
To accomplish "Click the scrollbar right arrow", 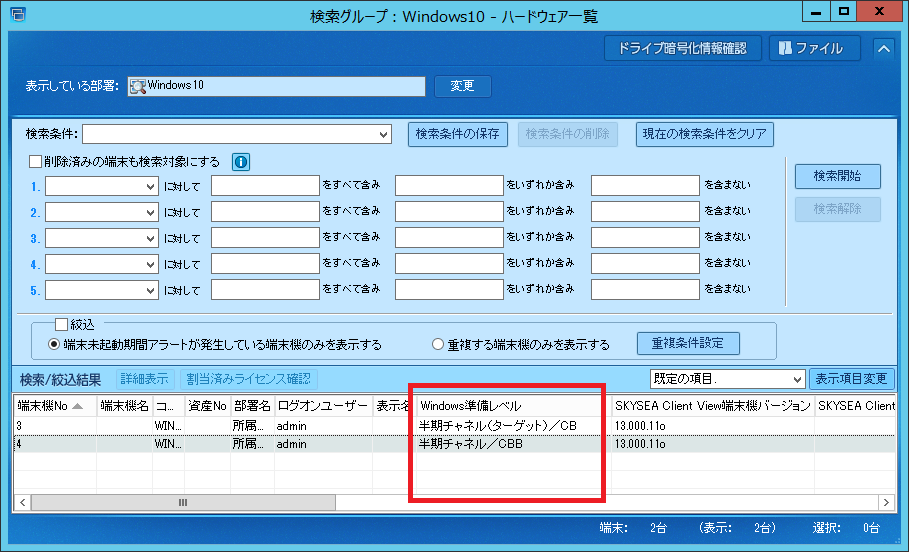I will point(886,502).
